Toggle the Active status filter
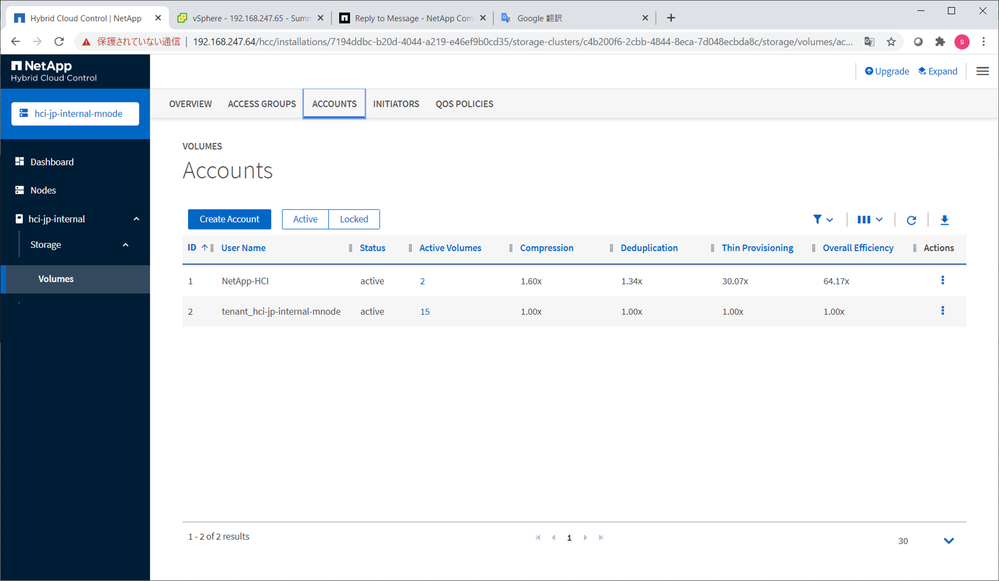999x581 pixels. pos(305,219)
